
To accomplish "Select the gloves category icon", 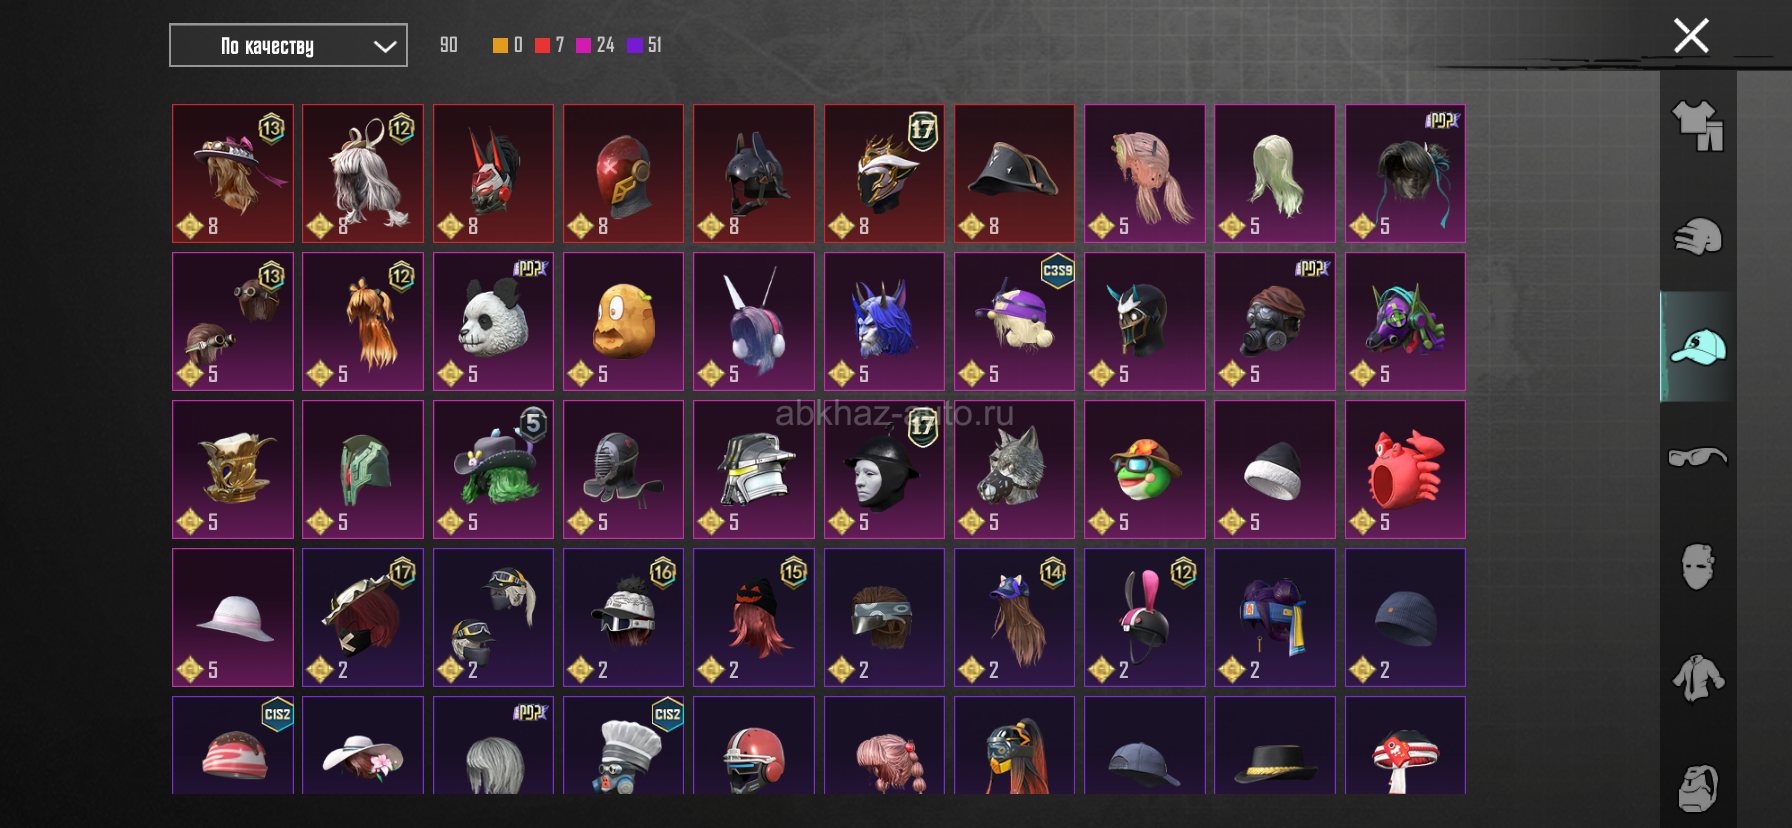I will [1698, 237].
